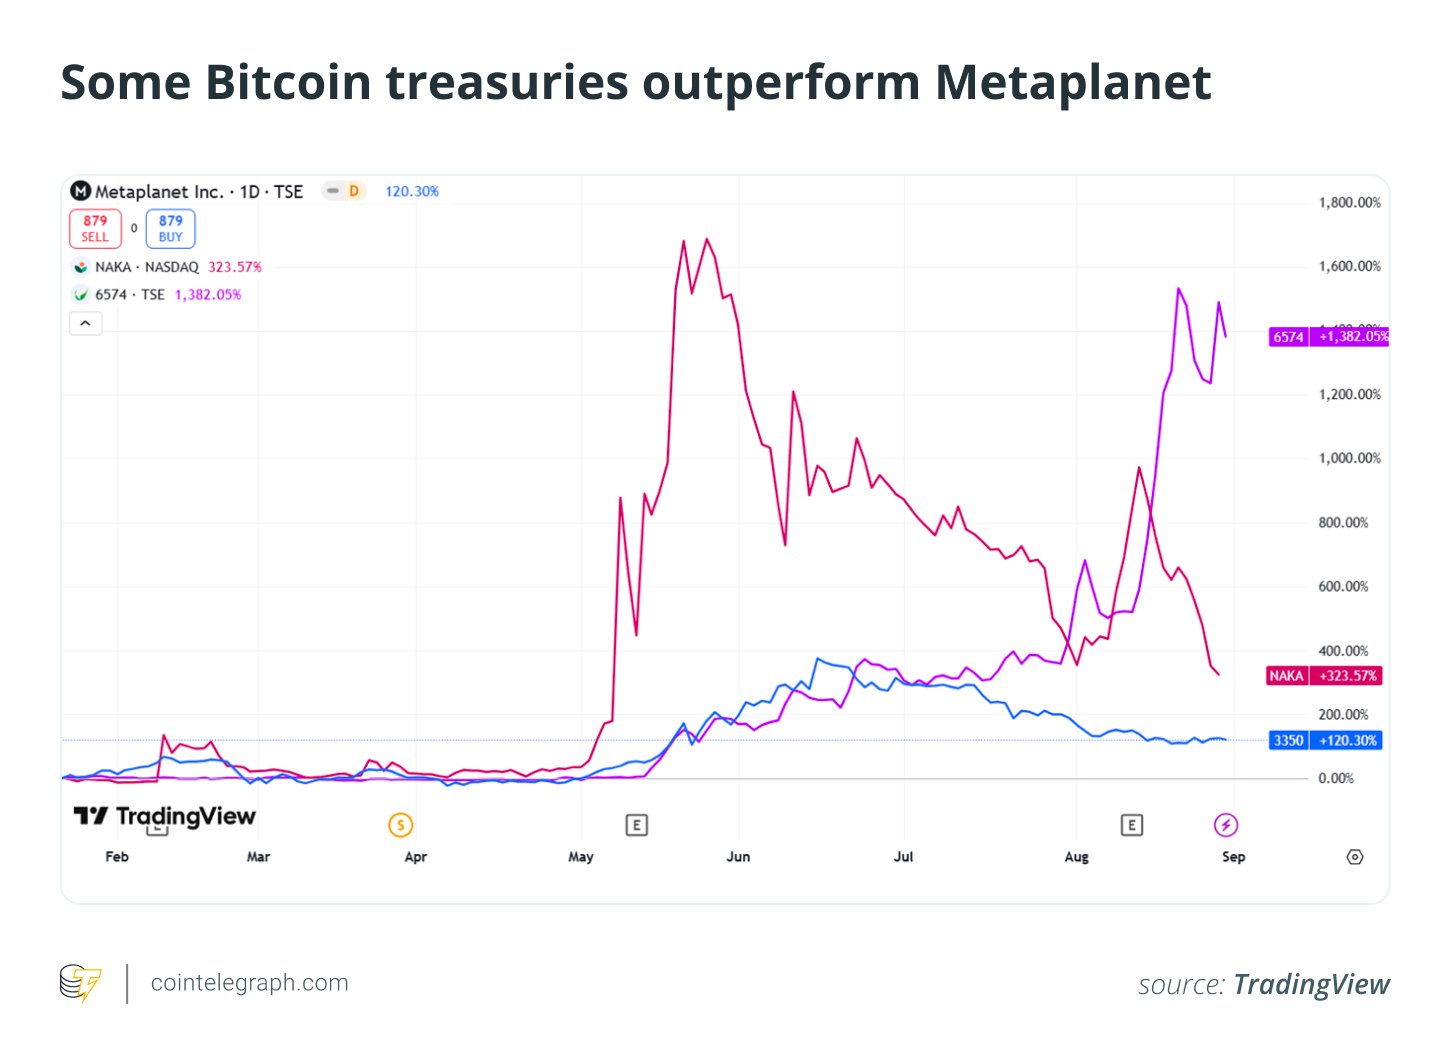Click the E earnings marker near the May label
1450x1064 pixels.
tap(637, 825)
